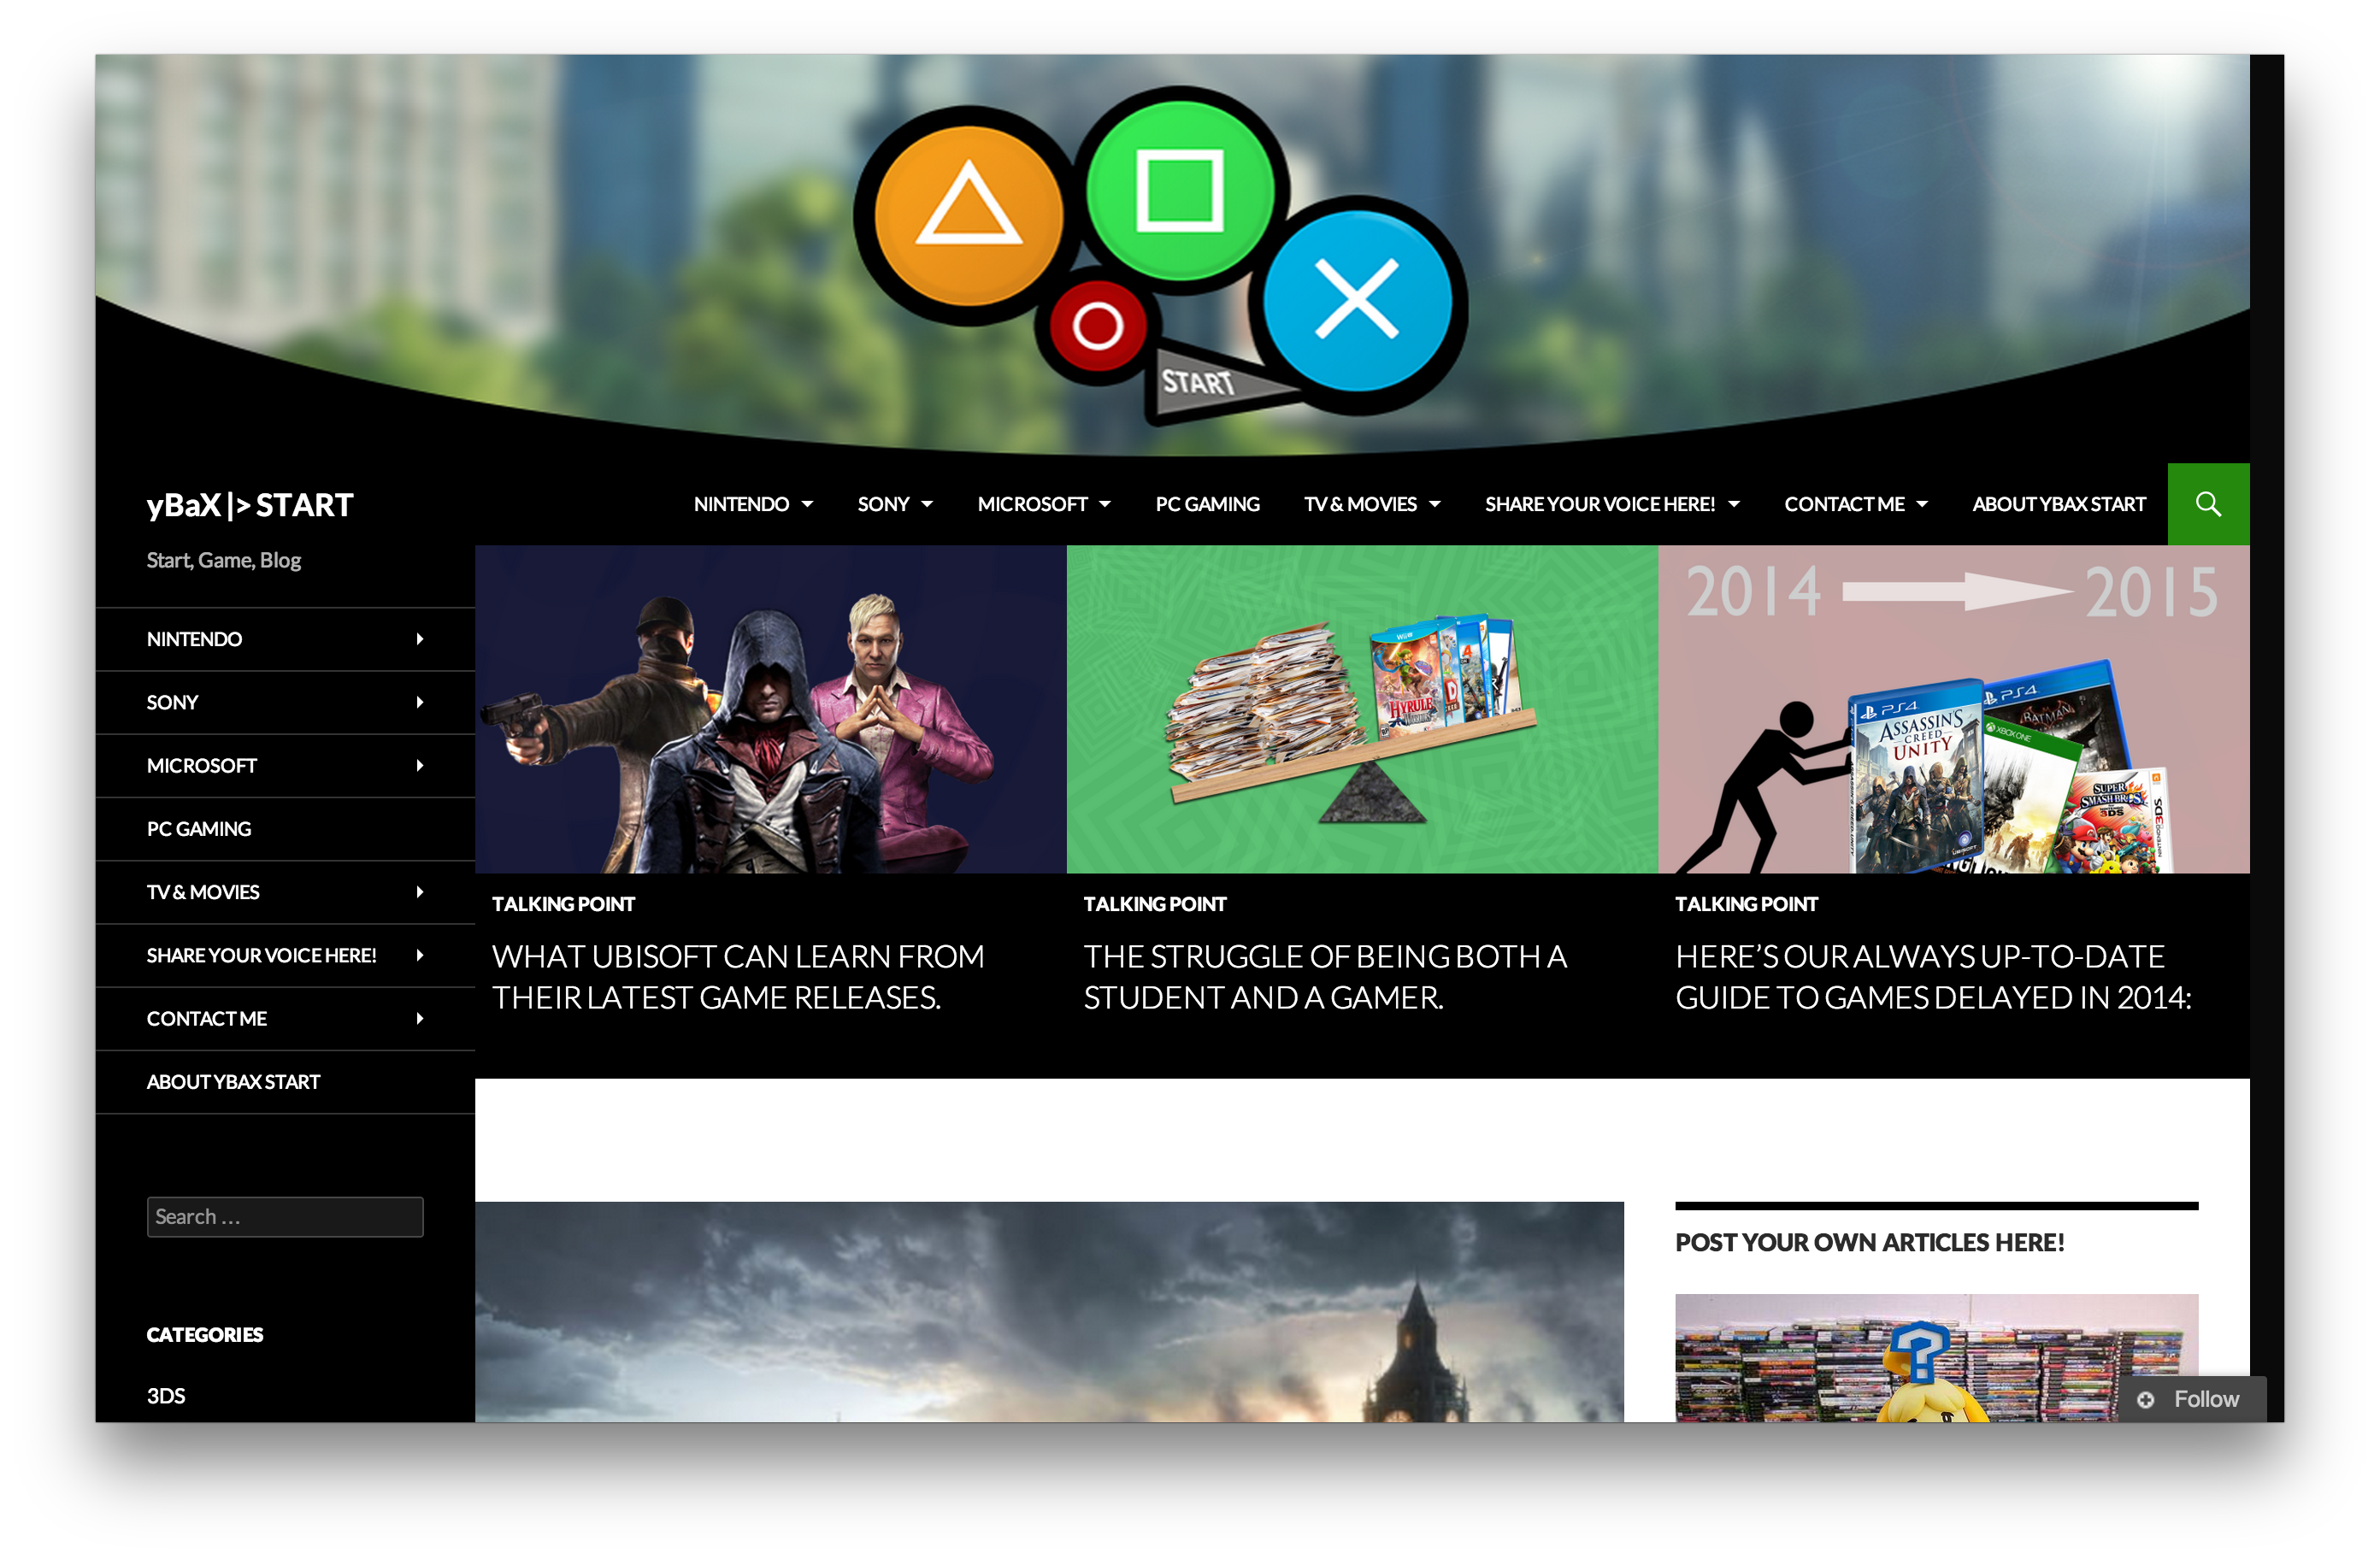Click the red circle logo button
This screenshot has width=2380, height=1559.
coord(1097,326)
